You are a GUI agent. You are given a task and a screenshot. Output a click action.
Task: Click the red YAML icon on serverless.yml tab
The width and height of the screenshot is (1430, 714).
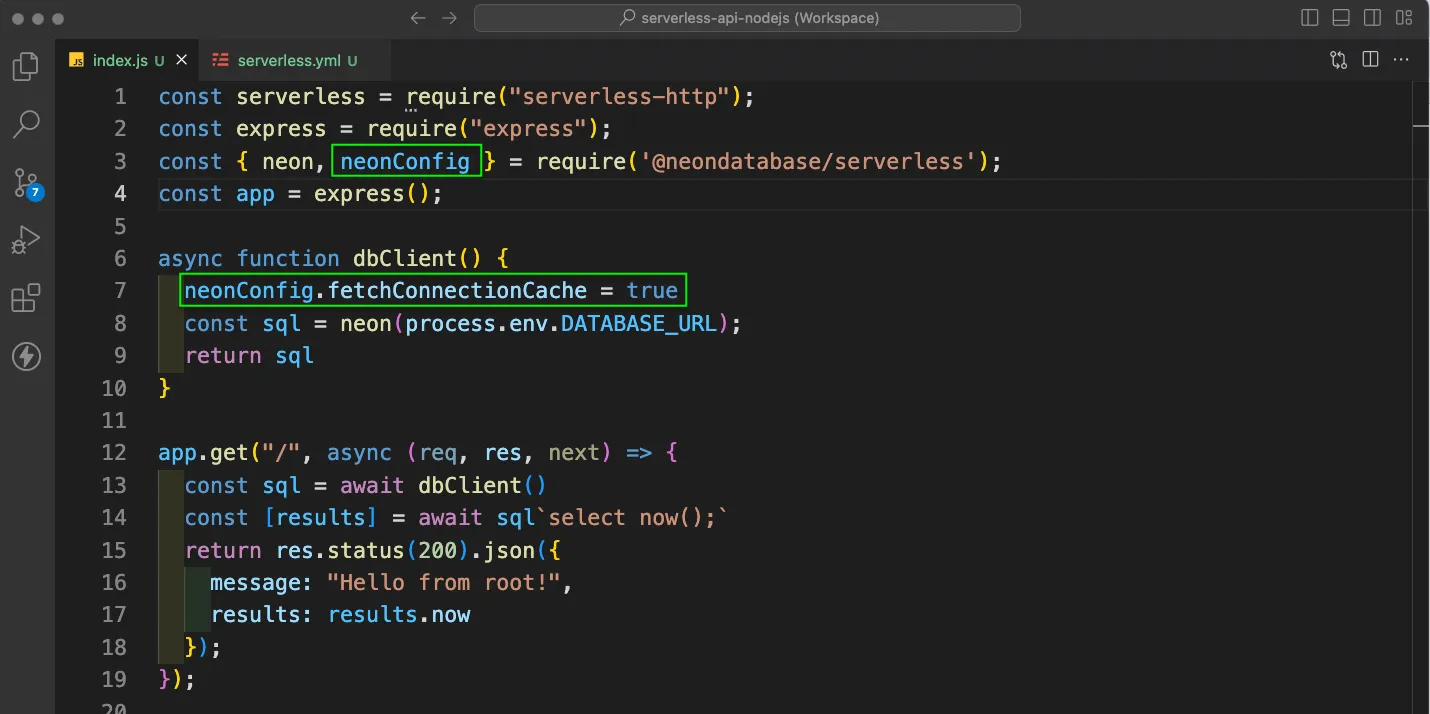coord(221,60)
